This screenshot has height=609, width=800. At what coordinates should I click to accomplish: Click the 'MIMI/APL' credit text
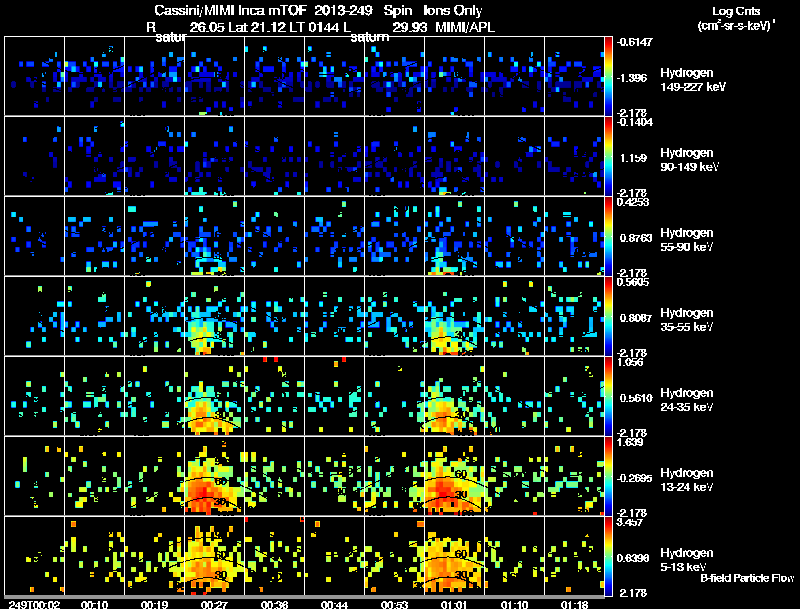pos(465,27)
